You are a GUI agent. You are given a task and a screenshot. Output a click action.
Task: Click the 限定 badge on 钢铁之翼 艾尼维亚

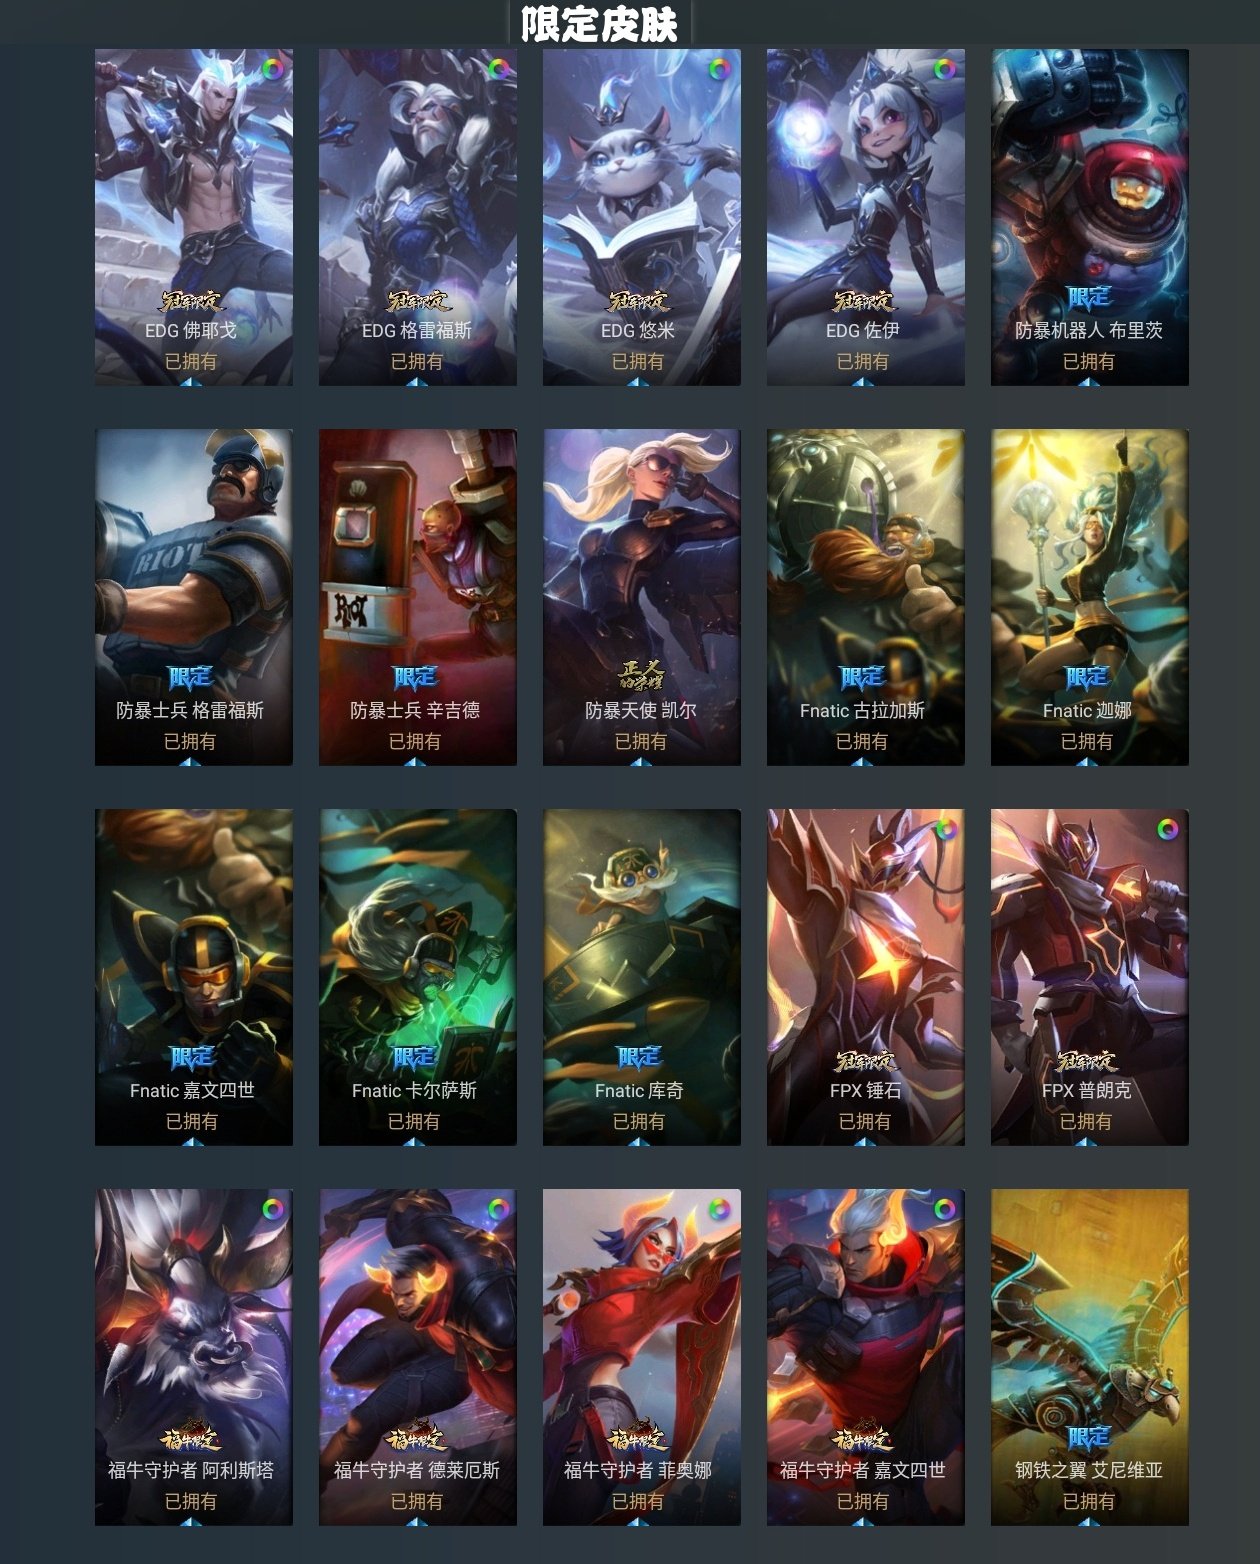coord(1088,1437)
